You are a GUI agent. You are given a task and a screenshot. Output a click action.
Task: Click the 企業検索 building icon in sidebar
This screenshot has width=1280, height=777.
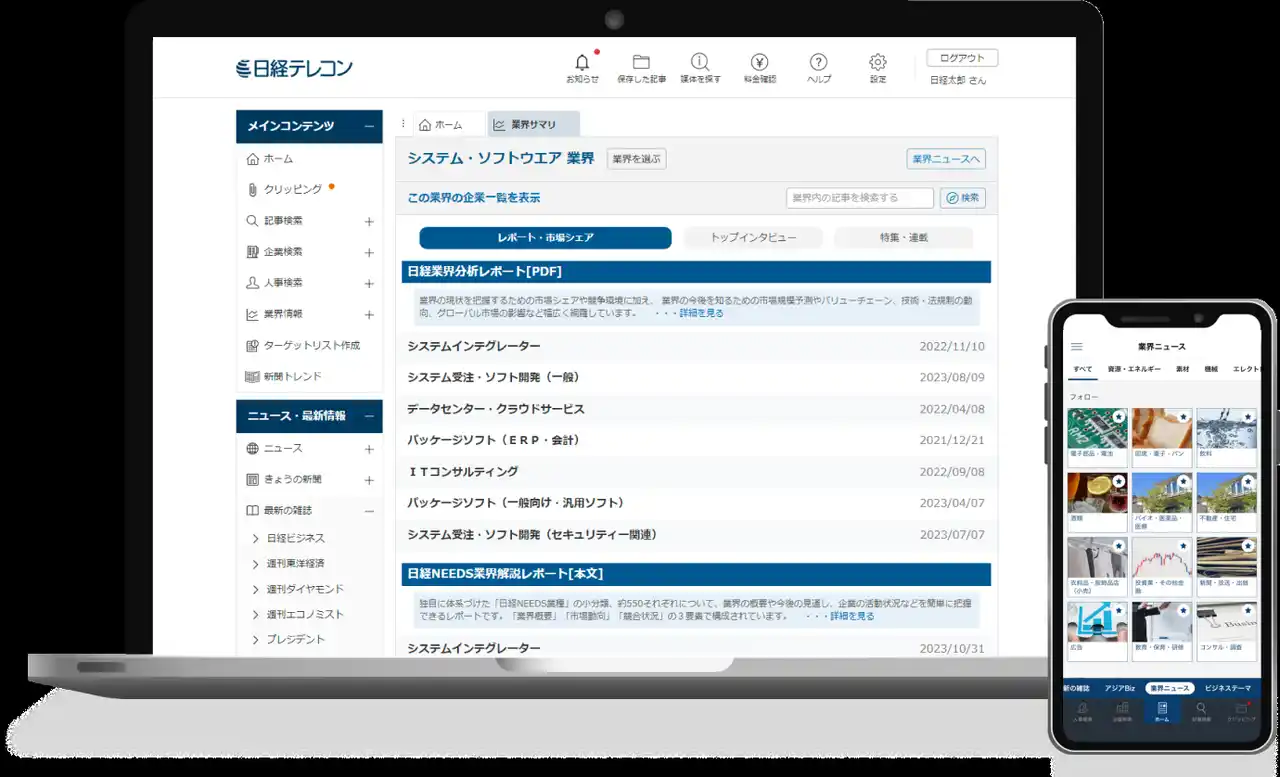tap(252, 252)
